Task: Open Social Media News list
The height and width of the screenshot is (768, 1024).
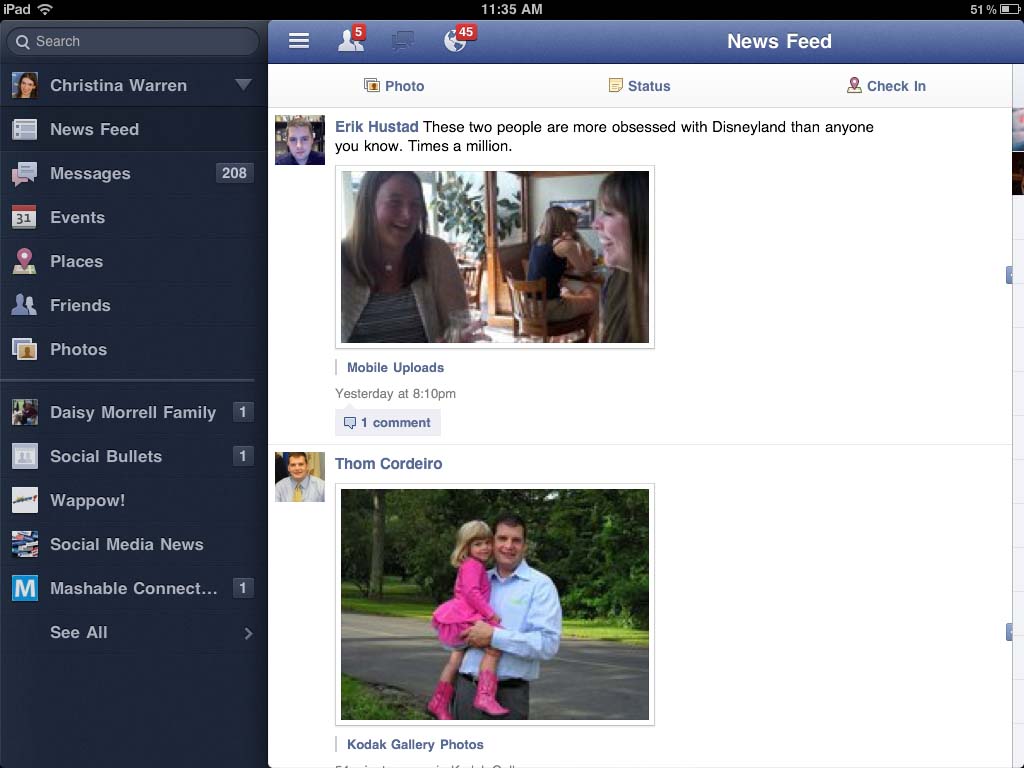Action: (133, 544)
